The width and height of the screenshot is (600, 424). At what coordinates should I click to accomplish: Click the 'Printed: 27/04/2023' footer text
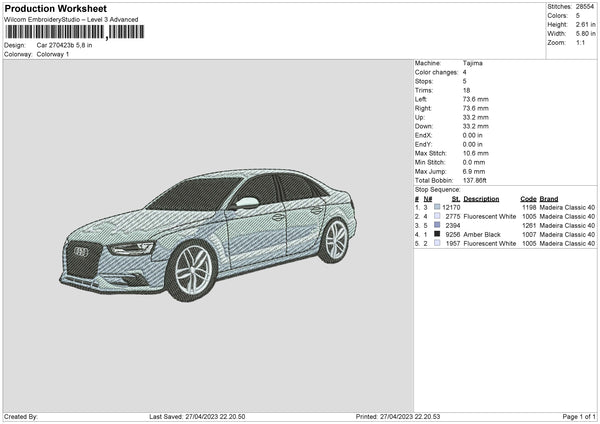398,416
